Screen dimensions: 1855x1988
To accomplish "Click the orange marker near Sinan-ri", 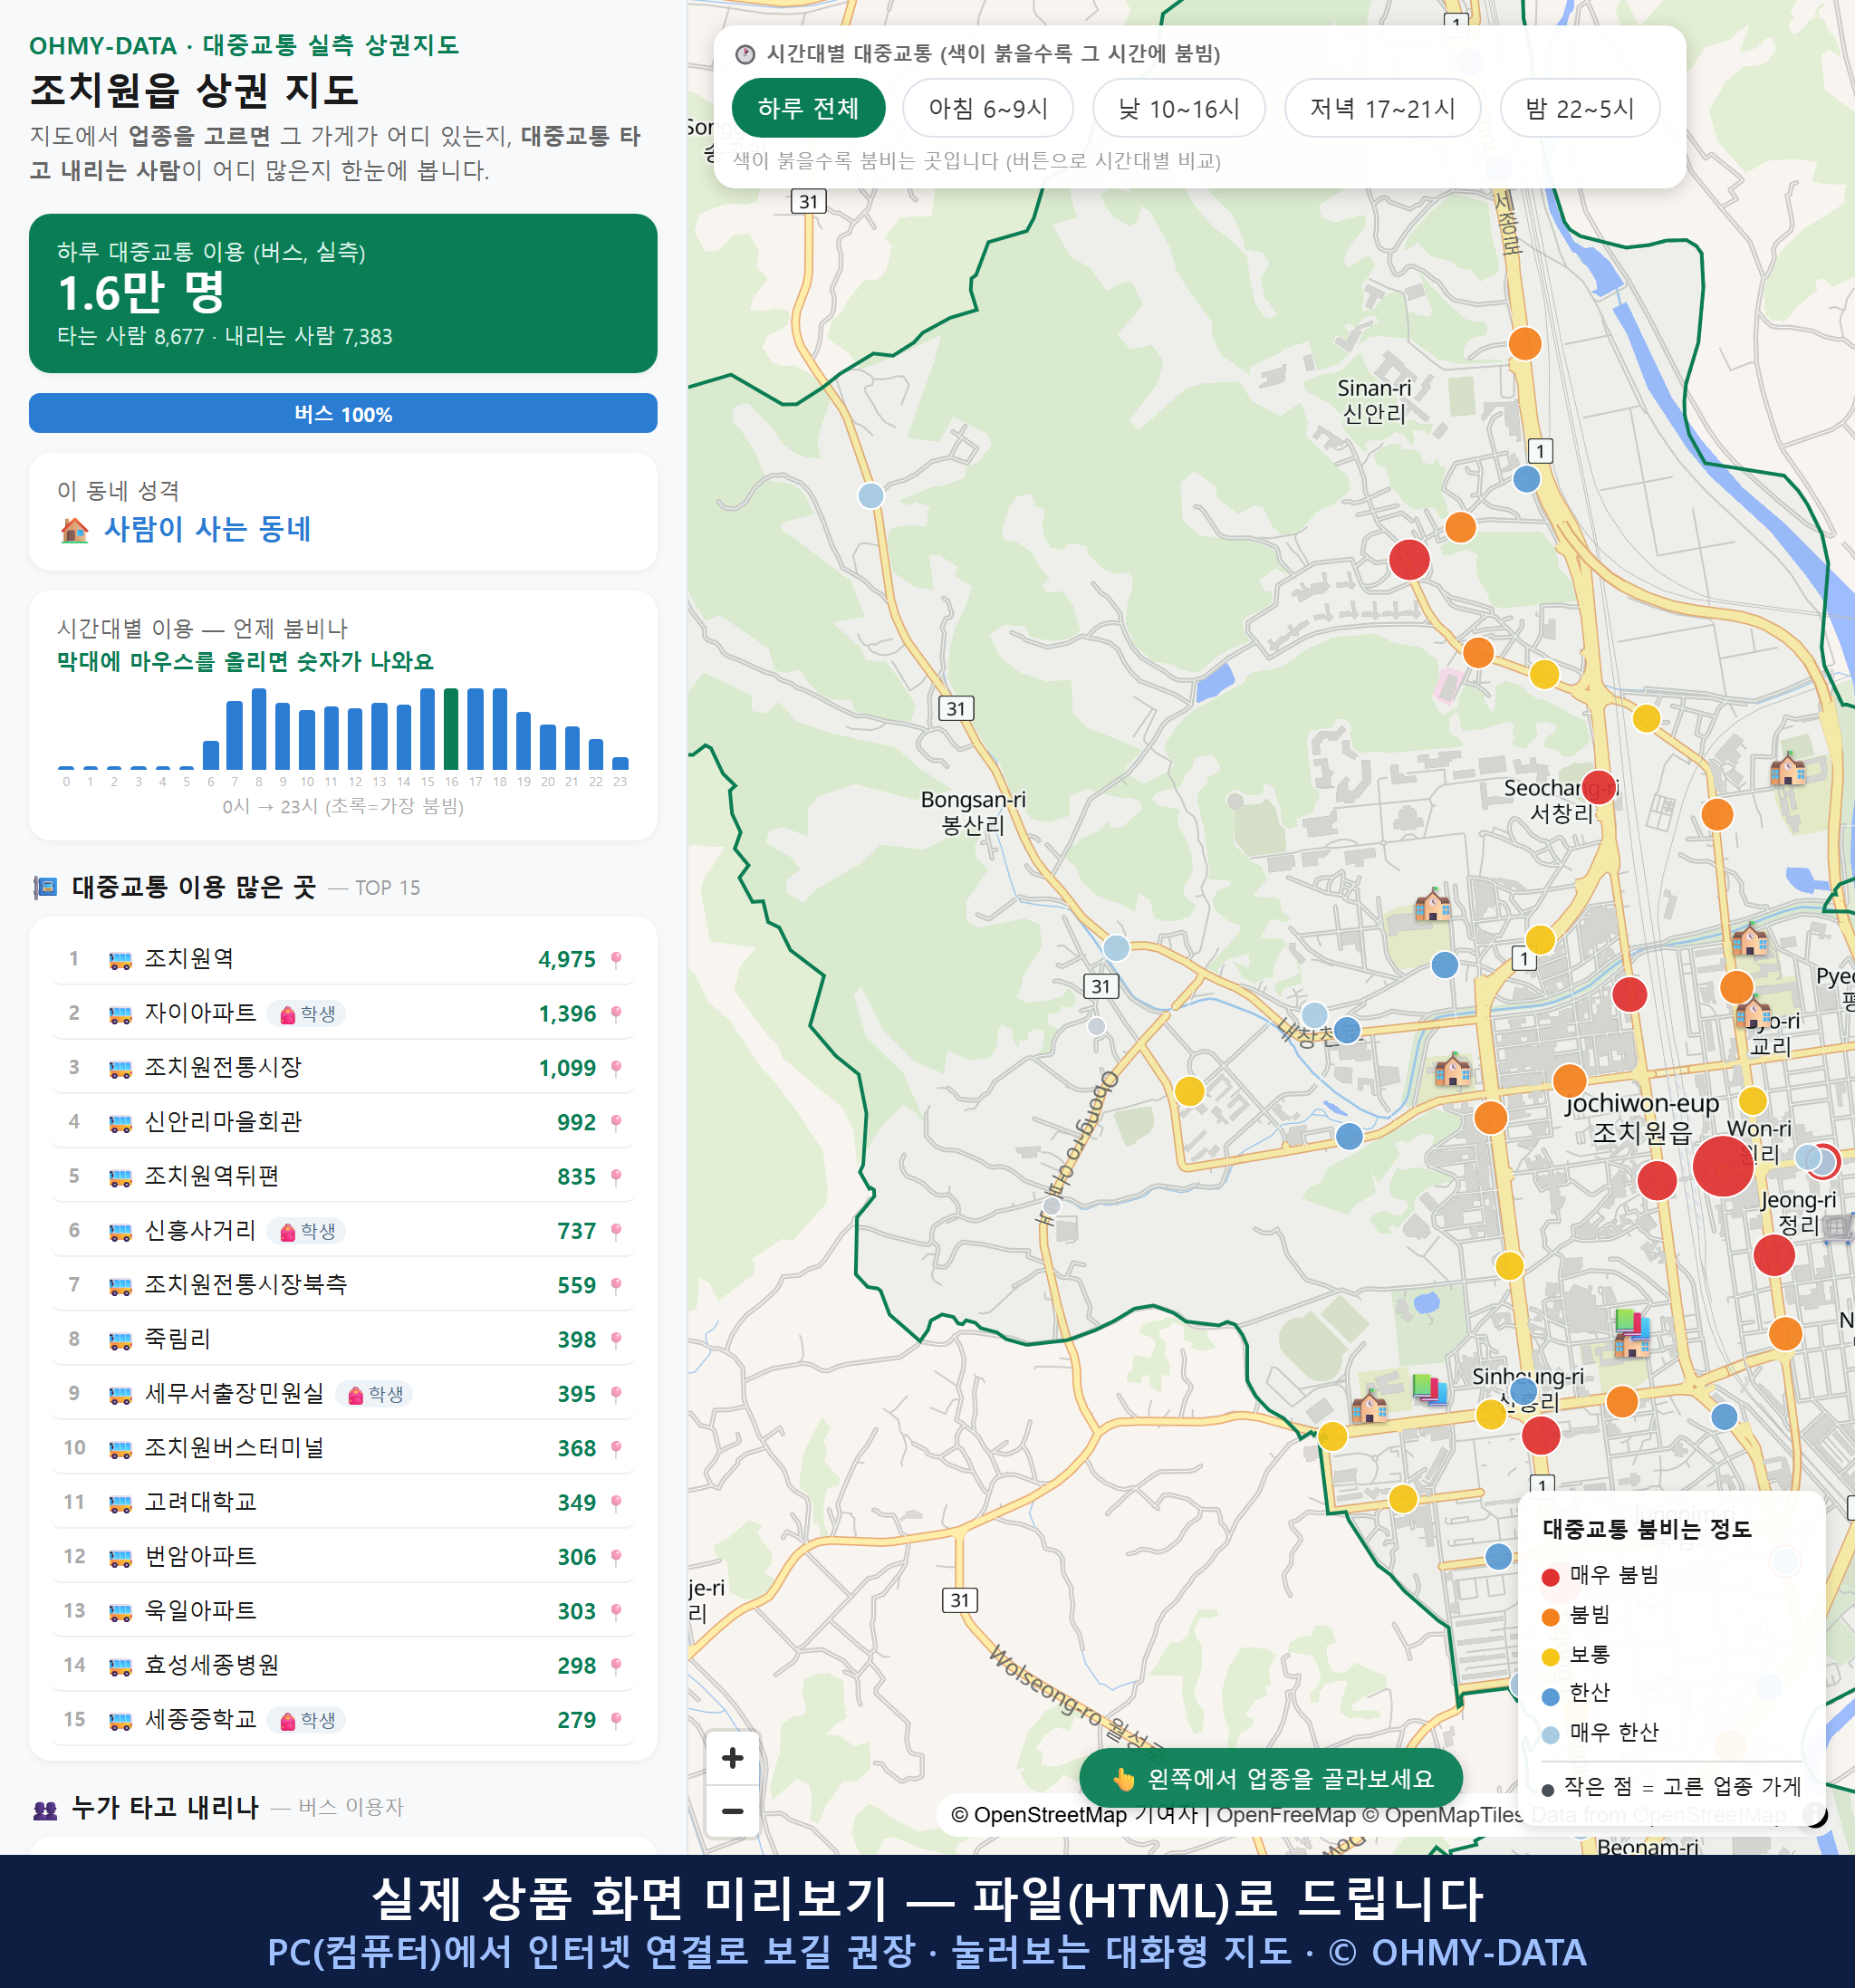I will click(x=1525, y=343).
